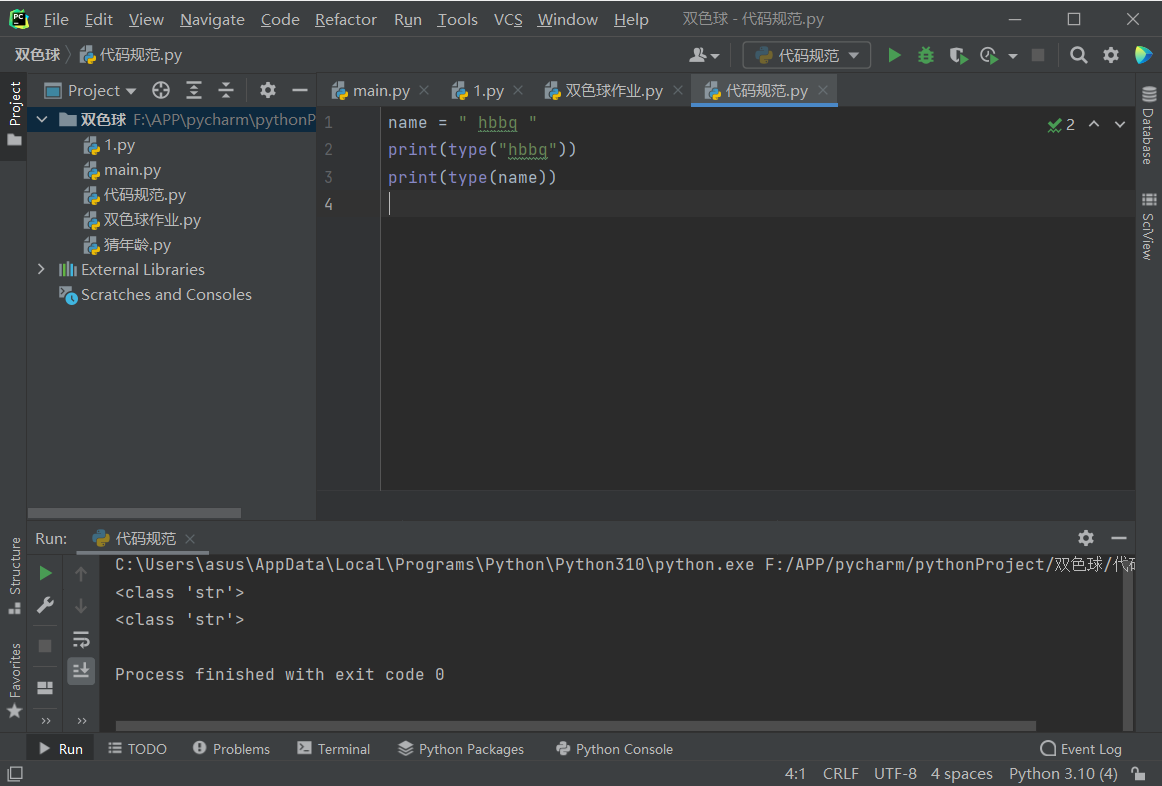Screen dimensions: 1162x786
Task: Toggle read-only lock in status bar
Action: click(x=1138, y=774)
